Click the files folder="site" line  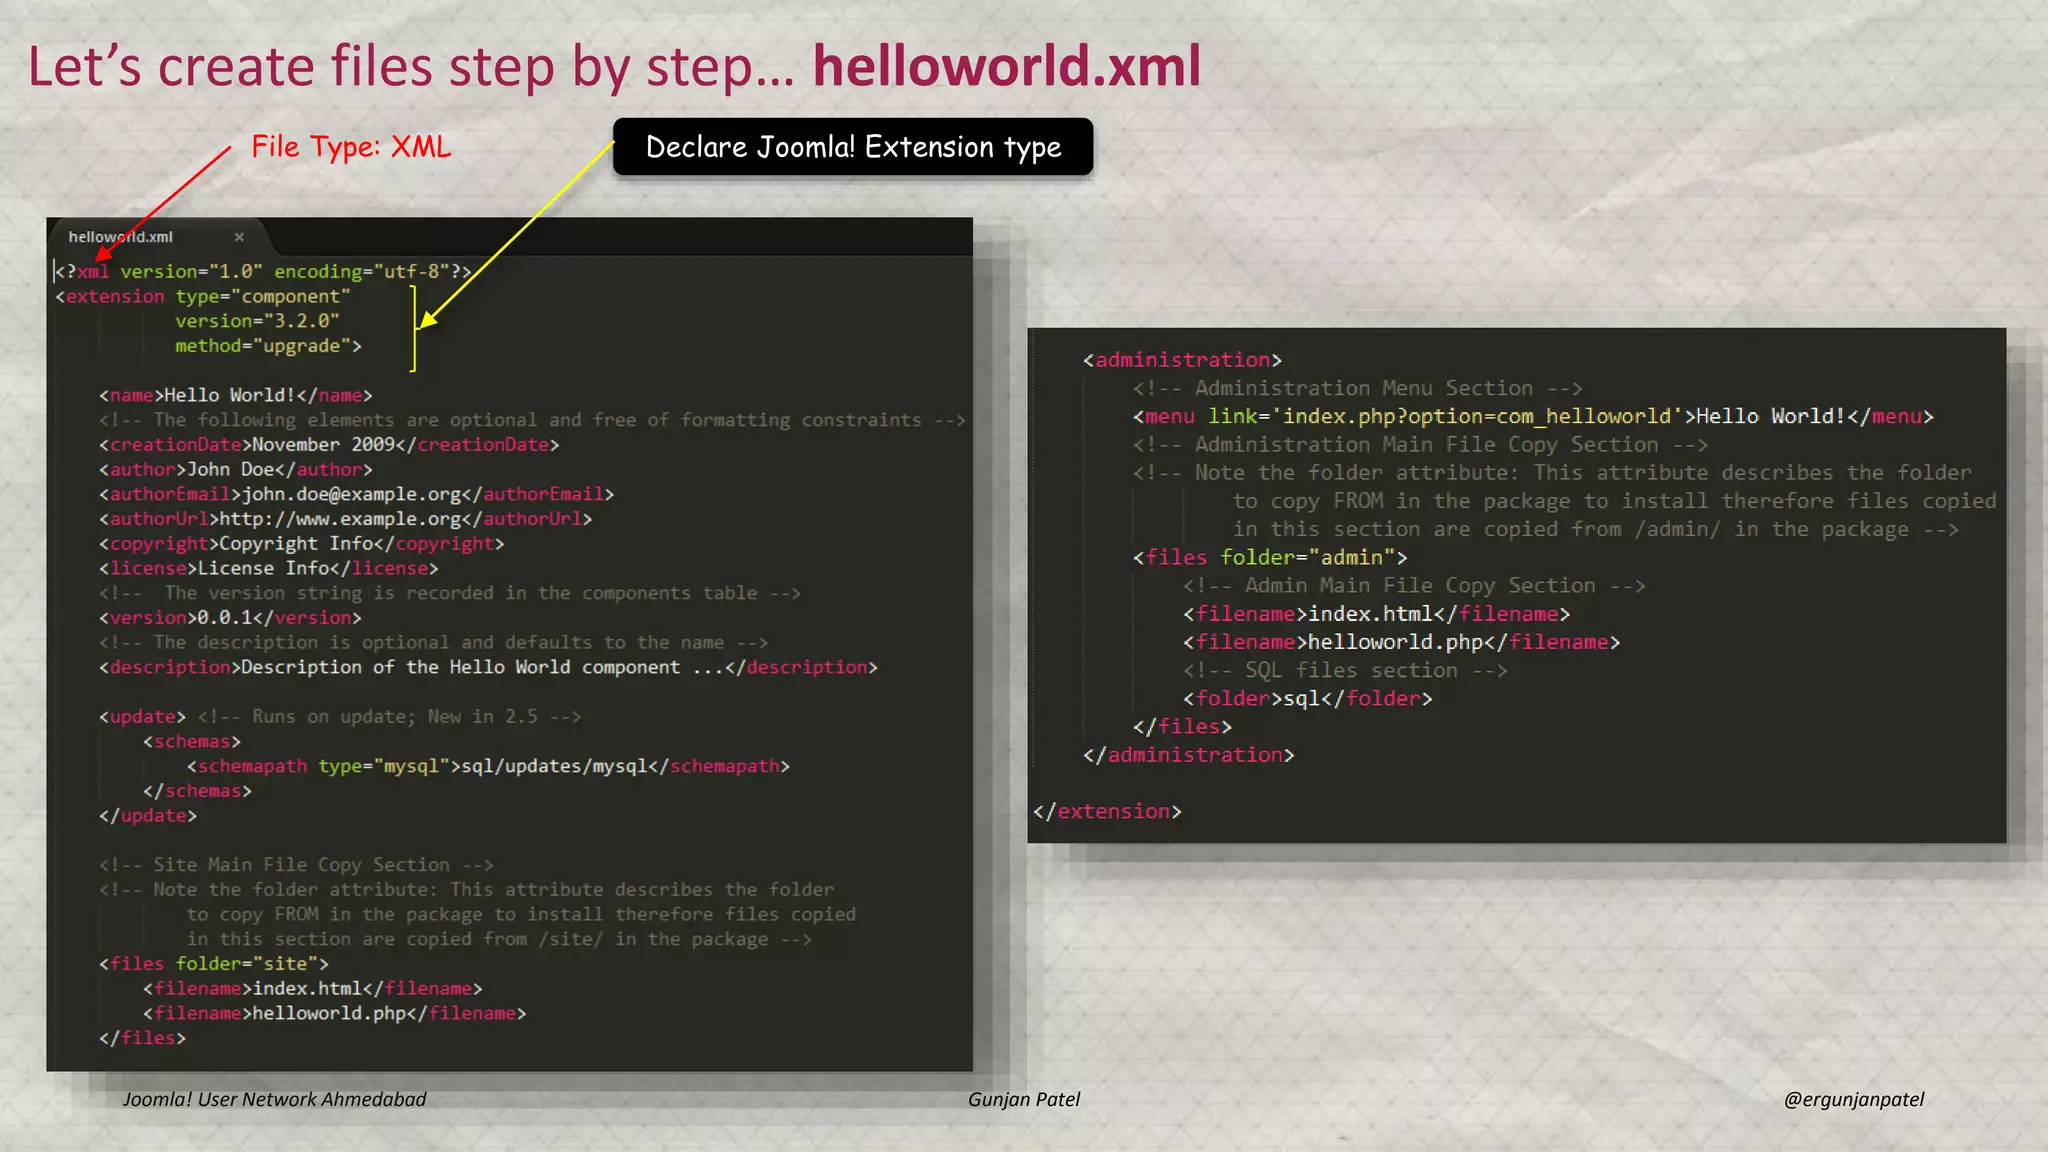coord(214,963)
